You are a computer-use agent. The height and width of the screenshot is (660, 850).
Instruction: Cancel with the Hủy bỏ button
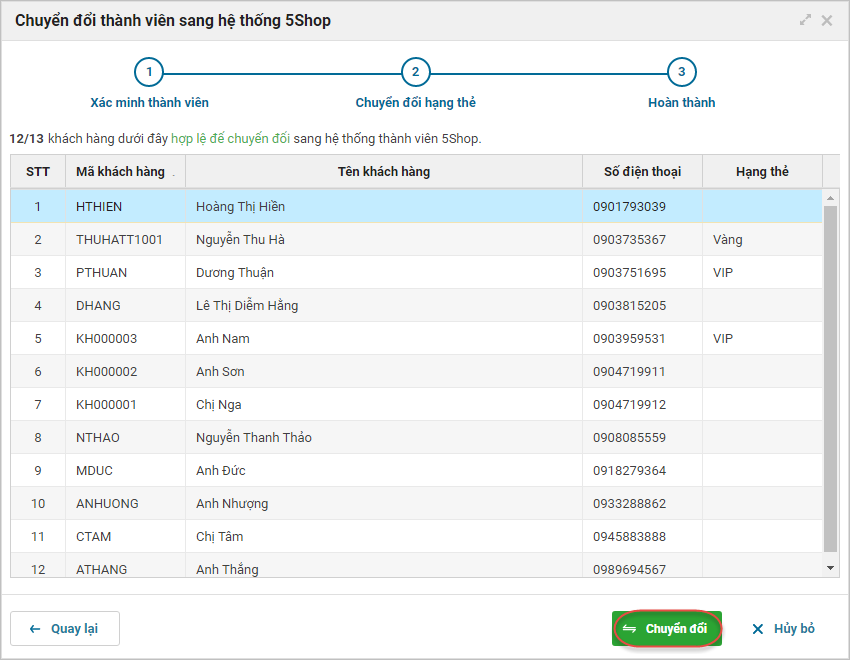(x=784, y=629)
